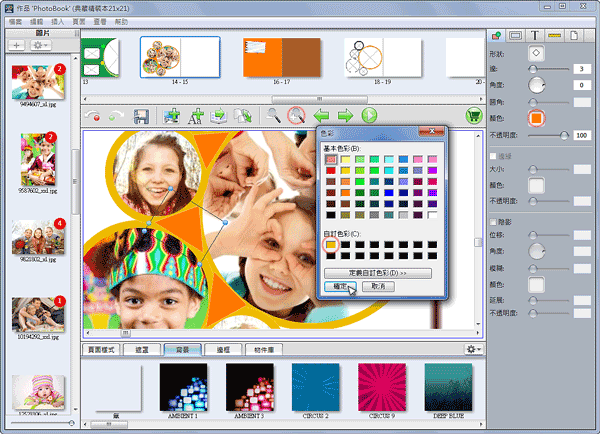Select the yellow custom color swatch
600x434 pixels.
(x=331, y=245)
